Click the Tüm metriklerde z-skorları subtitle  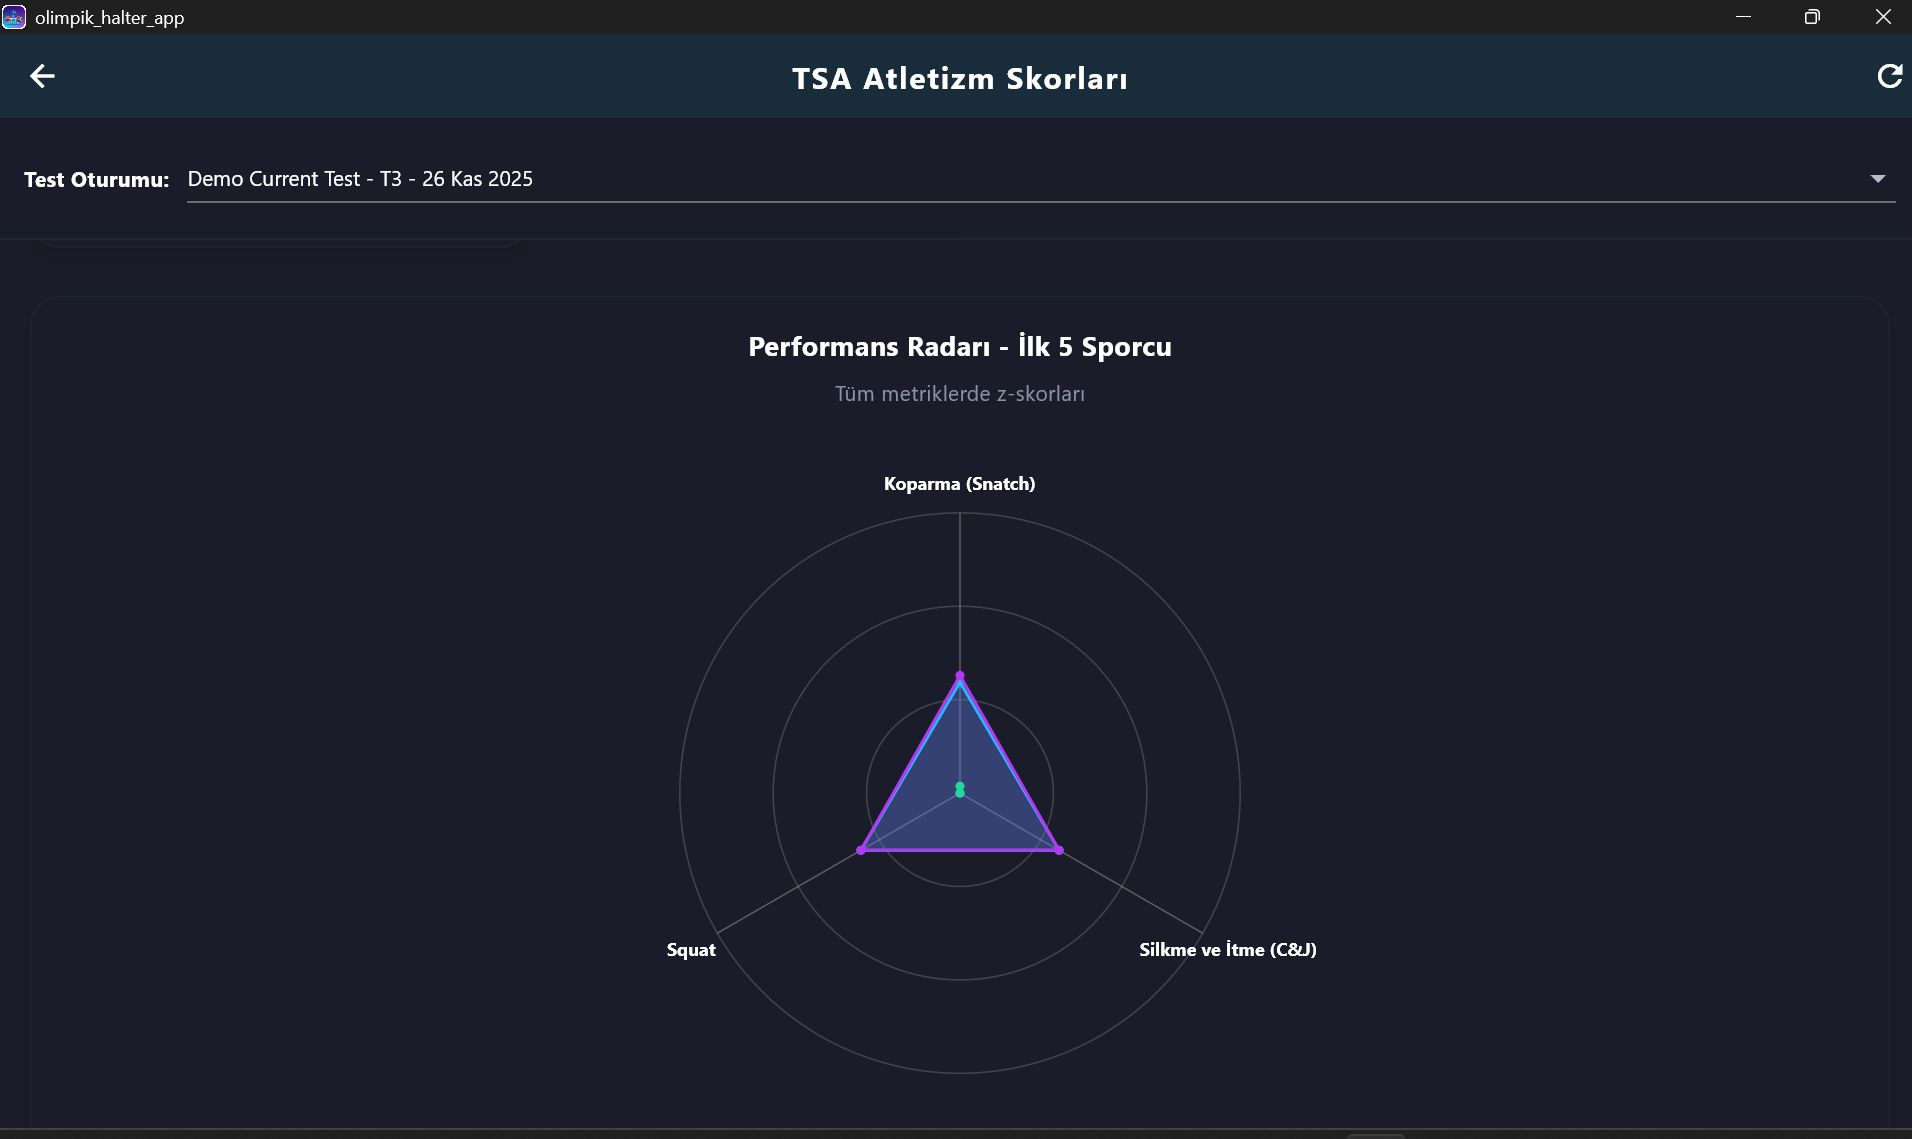(x=959, y=394)
